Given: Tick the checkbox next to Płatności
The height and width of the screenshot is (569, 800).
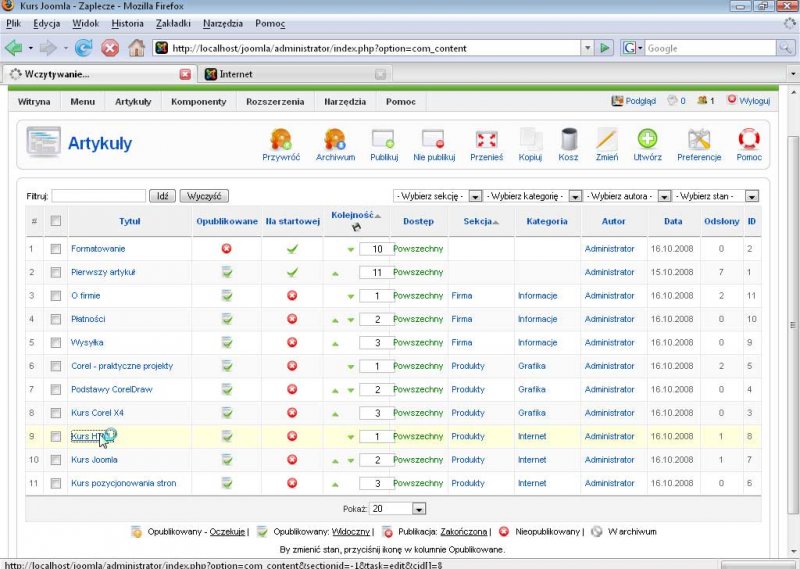Looking at the screenshot, I should [x=56, y=319].
